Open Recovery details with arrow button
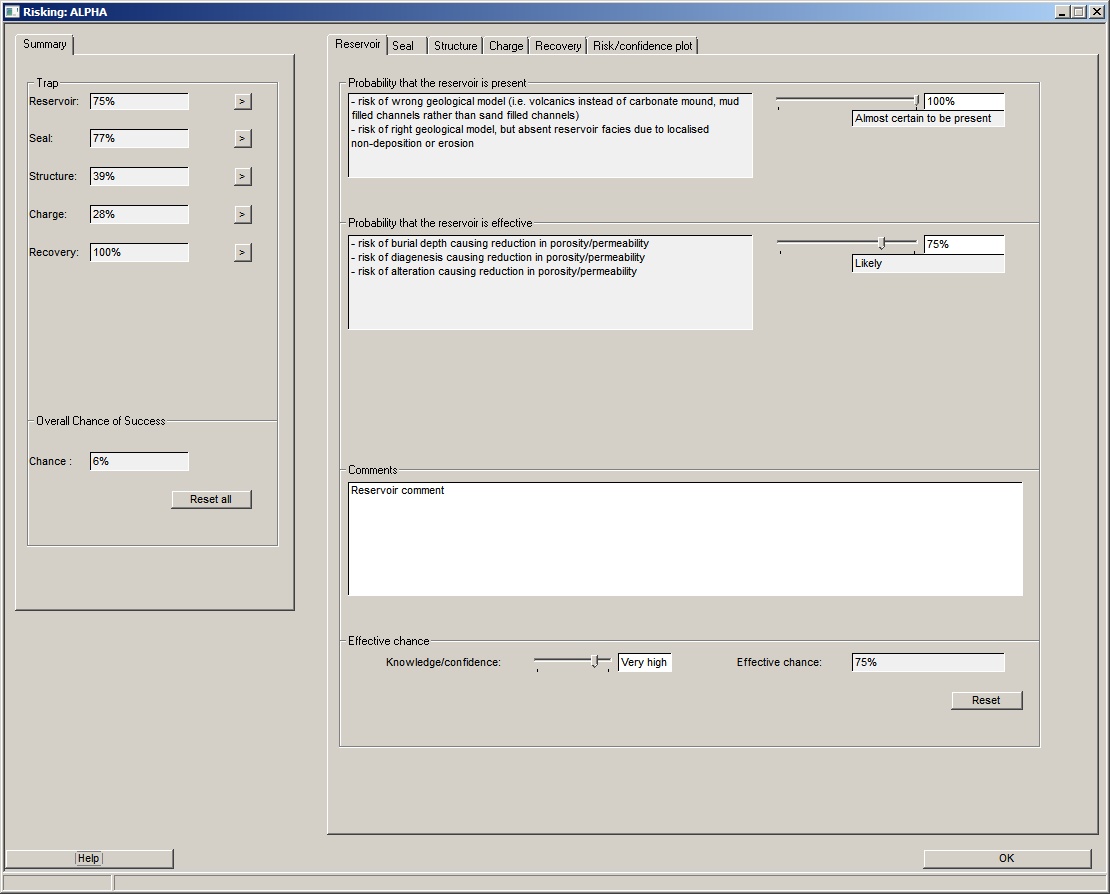Image resolution: width=1110 pixels, height=894 pixels. (x=242, y=253)
